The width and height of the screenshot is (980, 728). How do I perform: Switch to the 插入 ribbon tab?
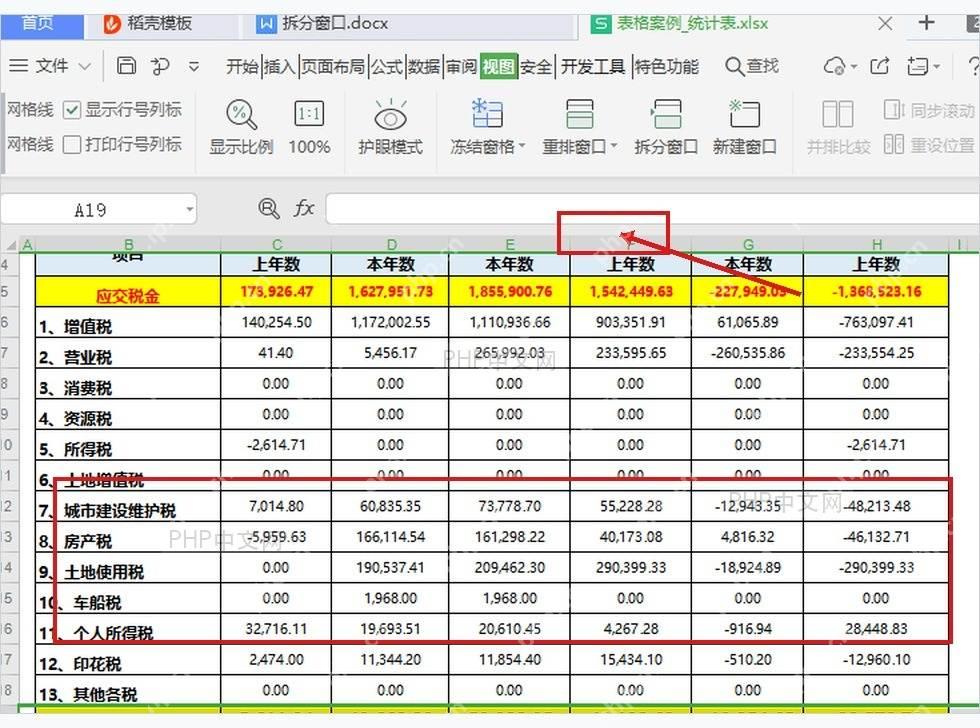coord(279,66)
